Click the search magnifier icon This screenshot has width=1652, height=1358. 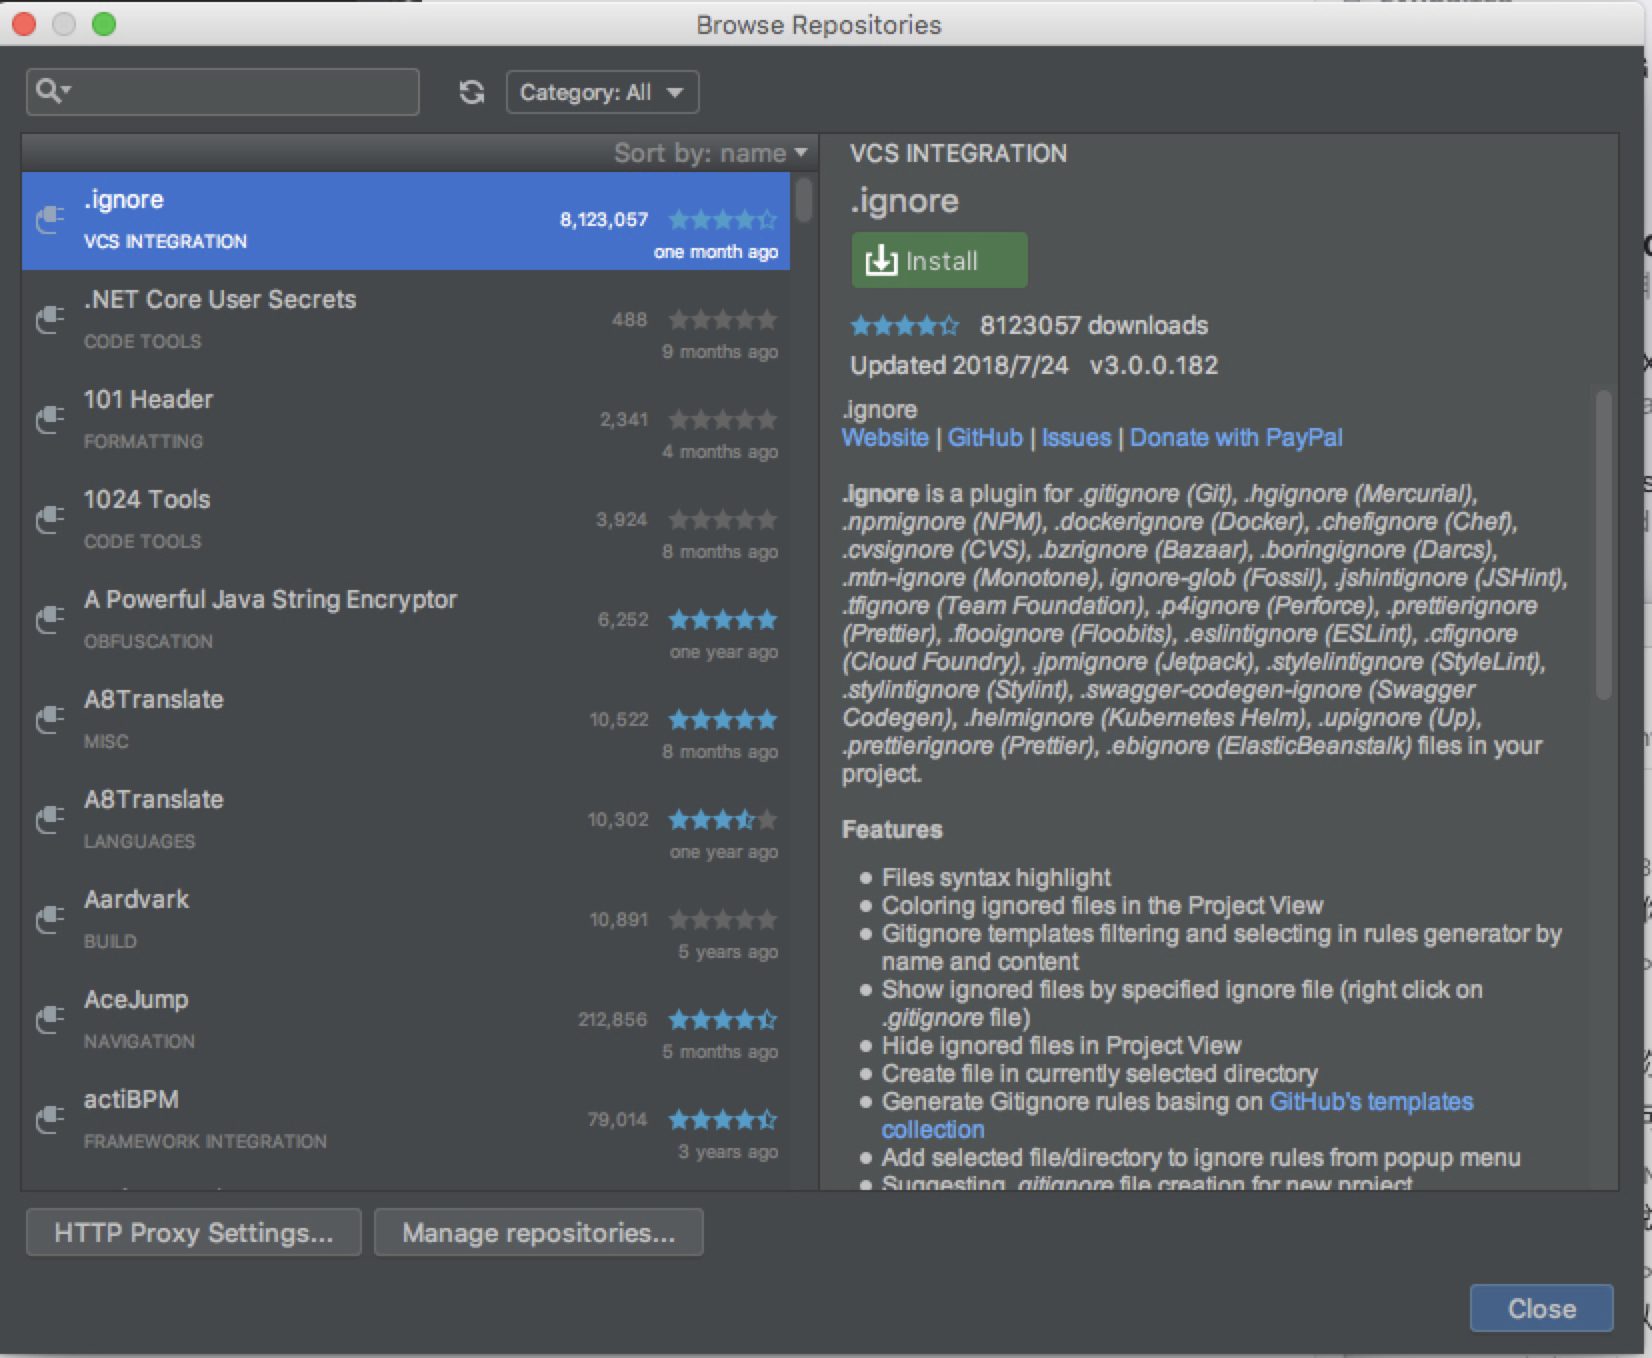50,92
